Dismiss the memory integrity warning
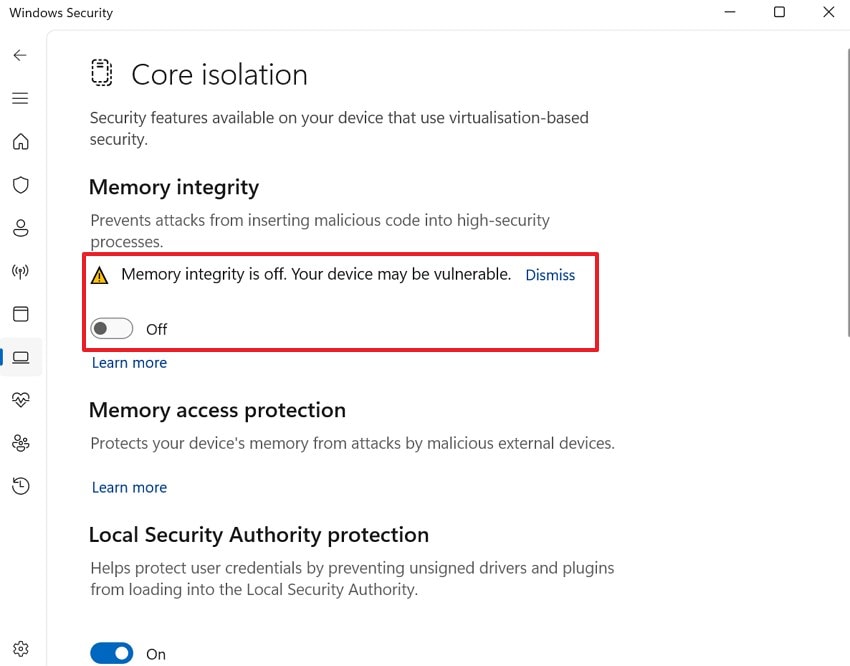850x666 pixels. tap(550, 274)
